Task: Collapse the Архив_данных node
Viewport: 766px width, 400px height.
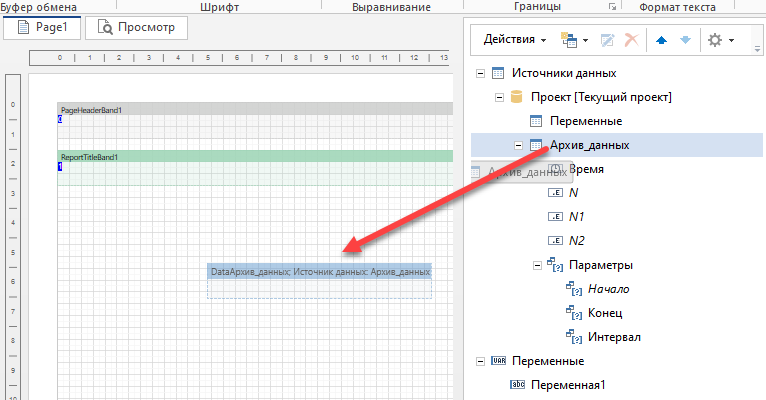Action: 519,146
